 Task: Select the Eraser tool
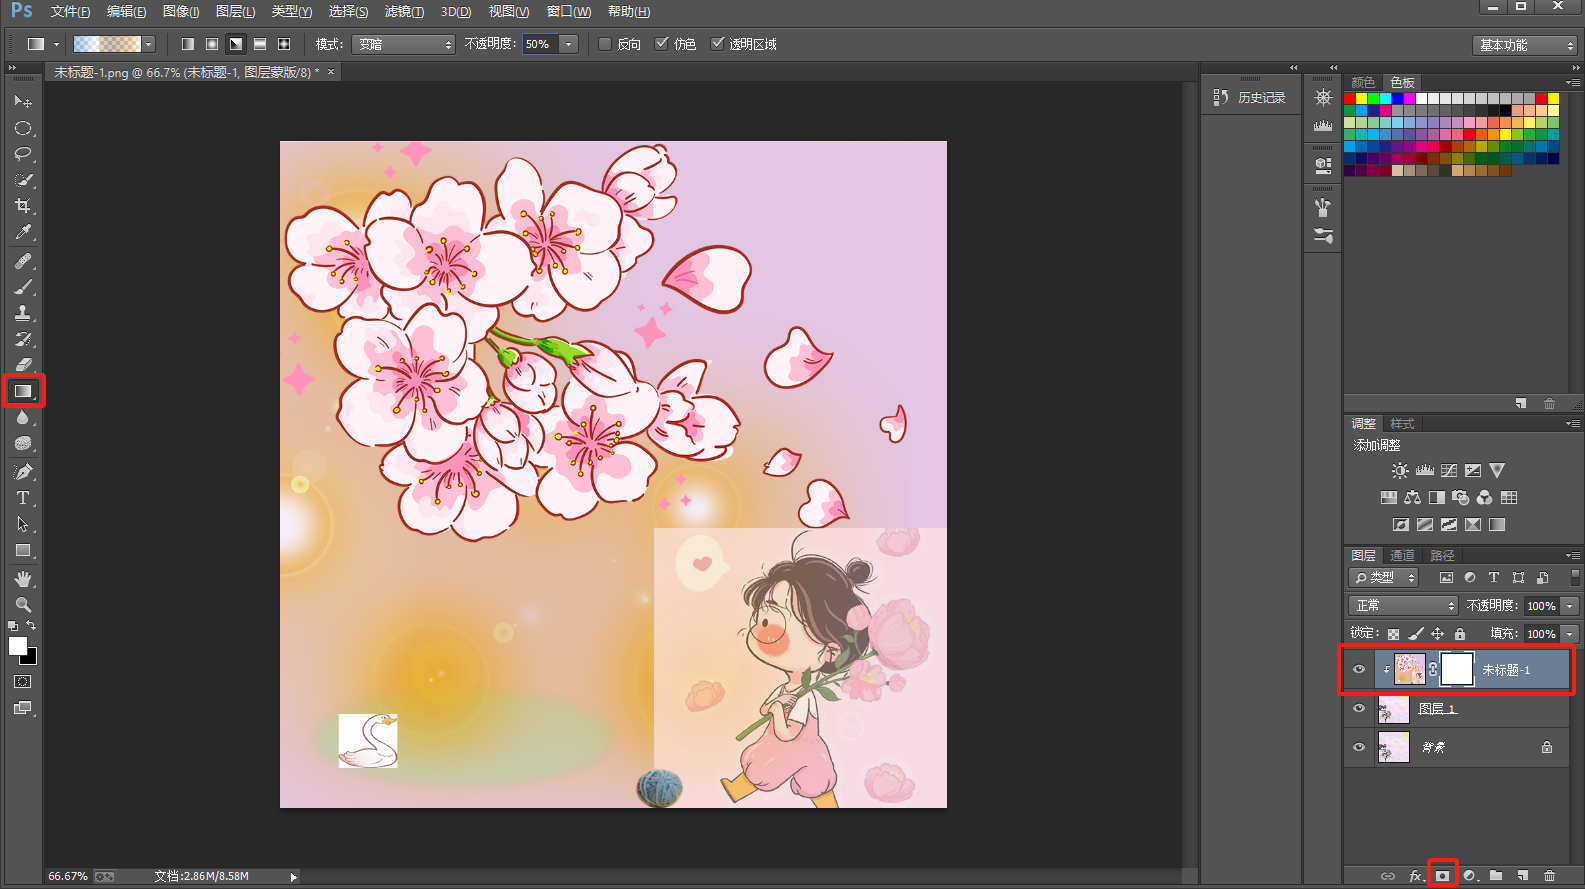[23, 365]
